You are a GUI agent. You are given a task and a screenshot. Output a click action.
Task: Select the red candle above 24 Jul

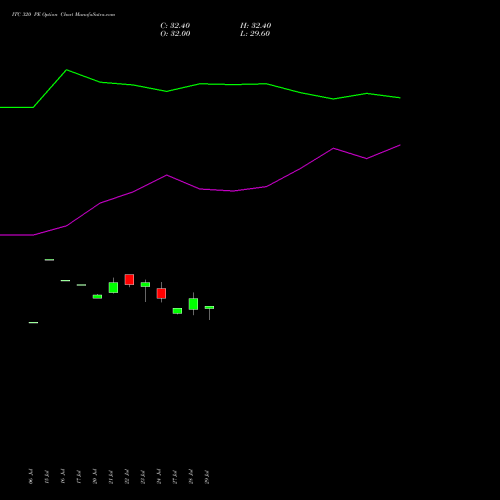click(161, 293)
